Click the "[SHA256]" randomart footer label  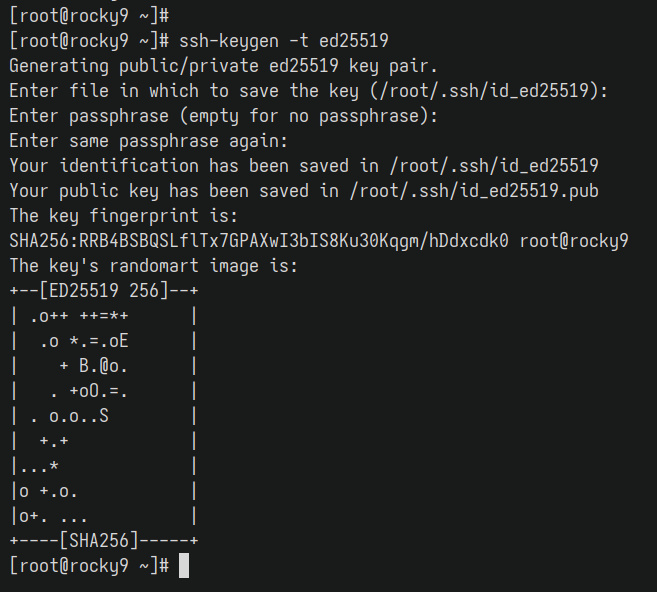[98, 541]
